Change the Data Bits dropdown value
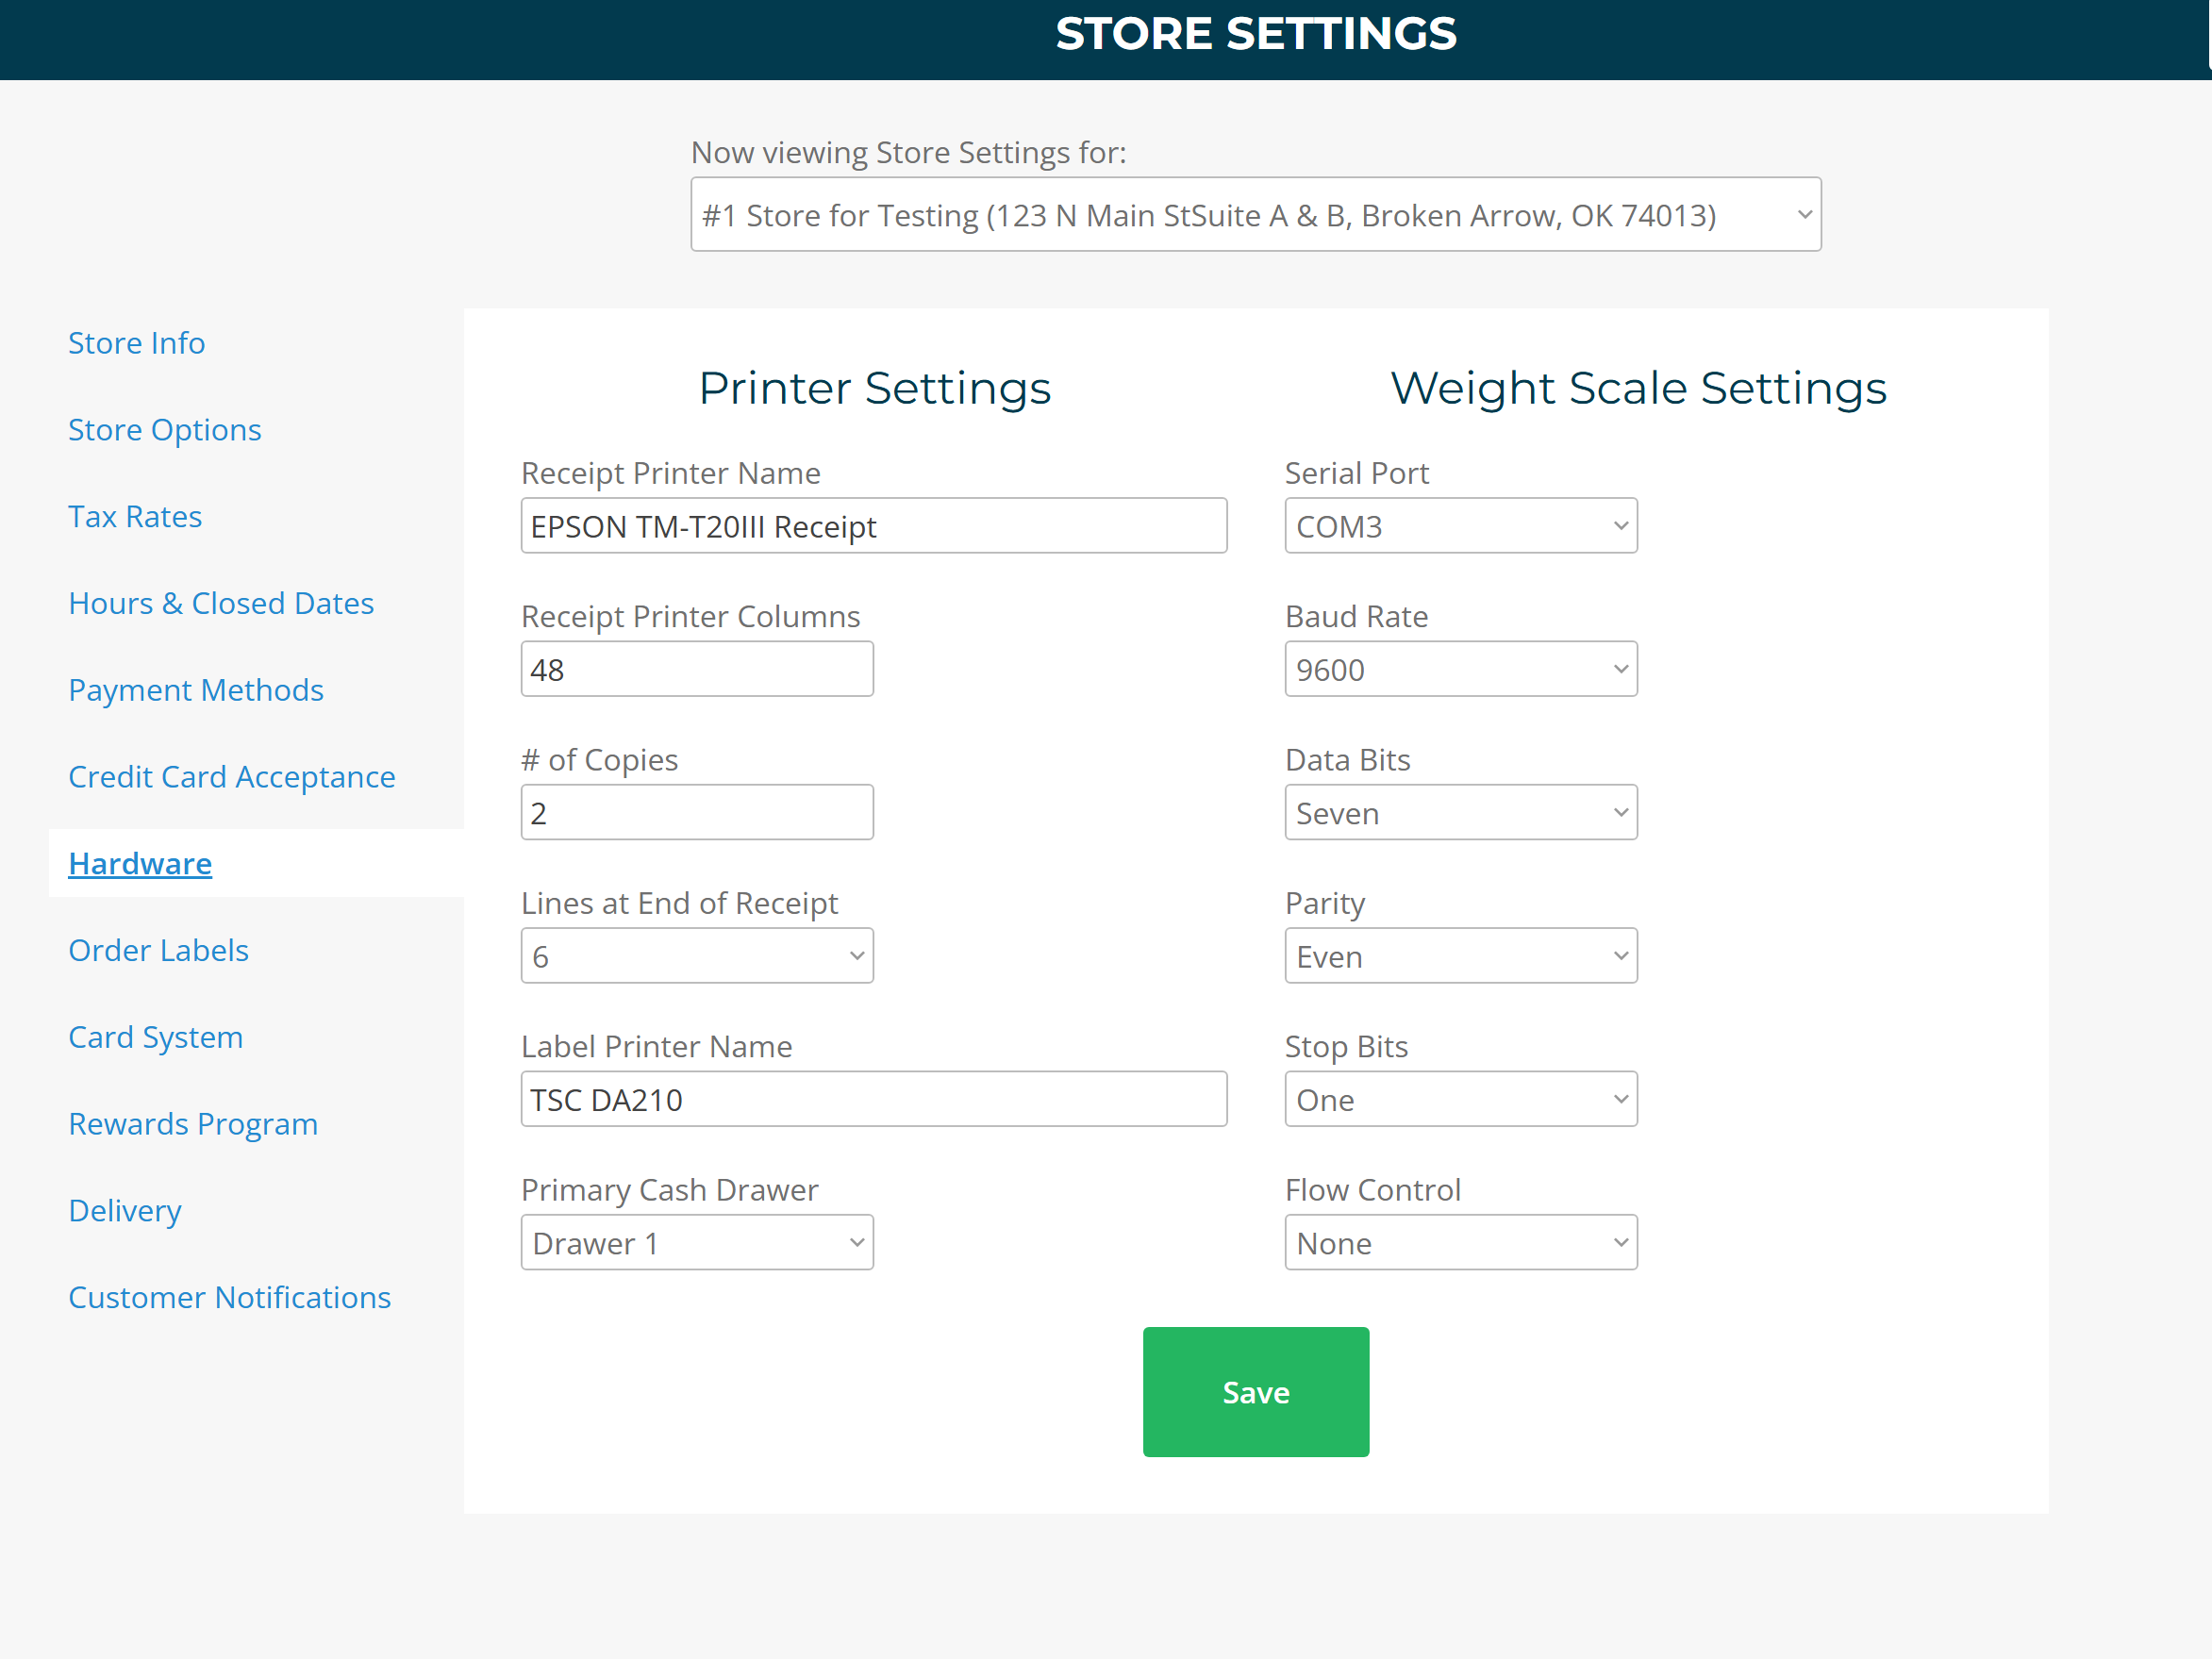 click(1460, 813)
